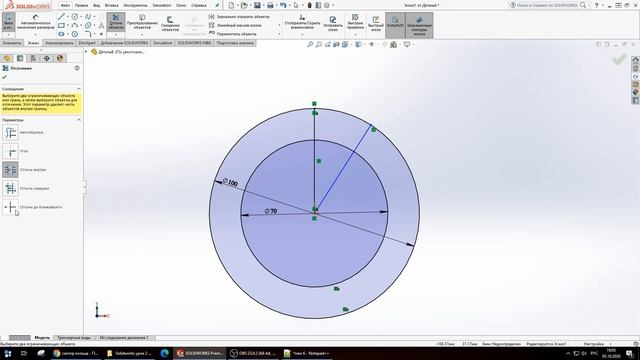
Task: Confirm trim with green checkmark in panel
Action: (x=4, y=77)
